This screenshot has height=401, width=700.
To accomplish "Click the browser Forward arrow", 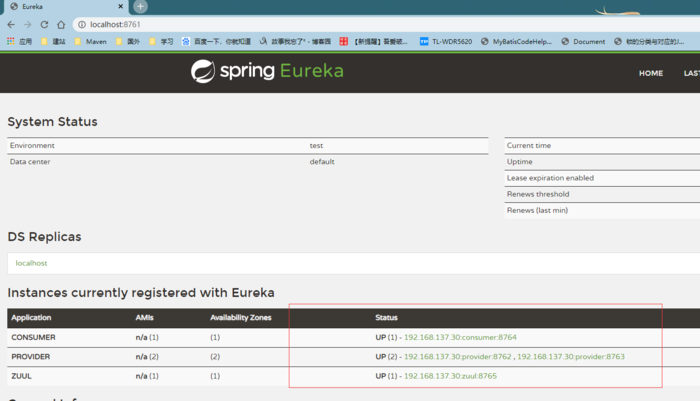I will click(28, 25).
